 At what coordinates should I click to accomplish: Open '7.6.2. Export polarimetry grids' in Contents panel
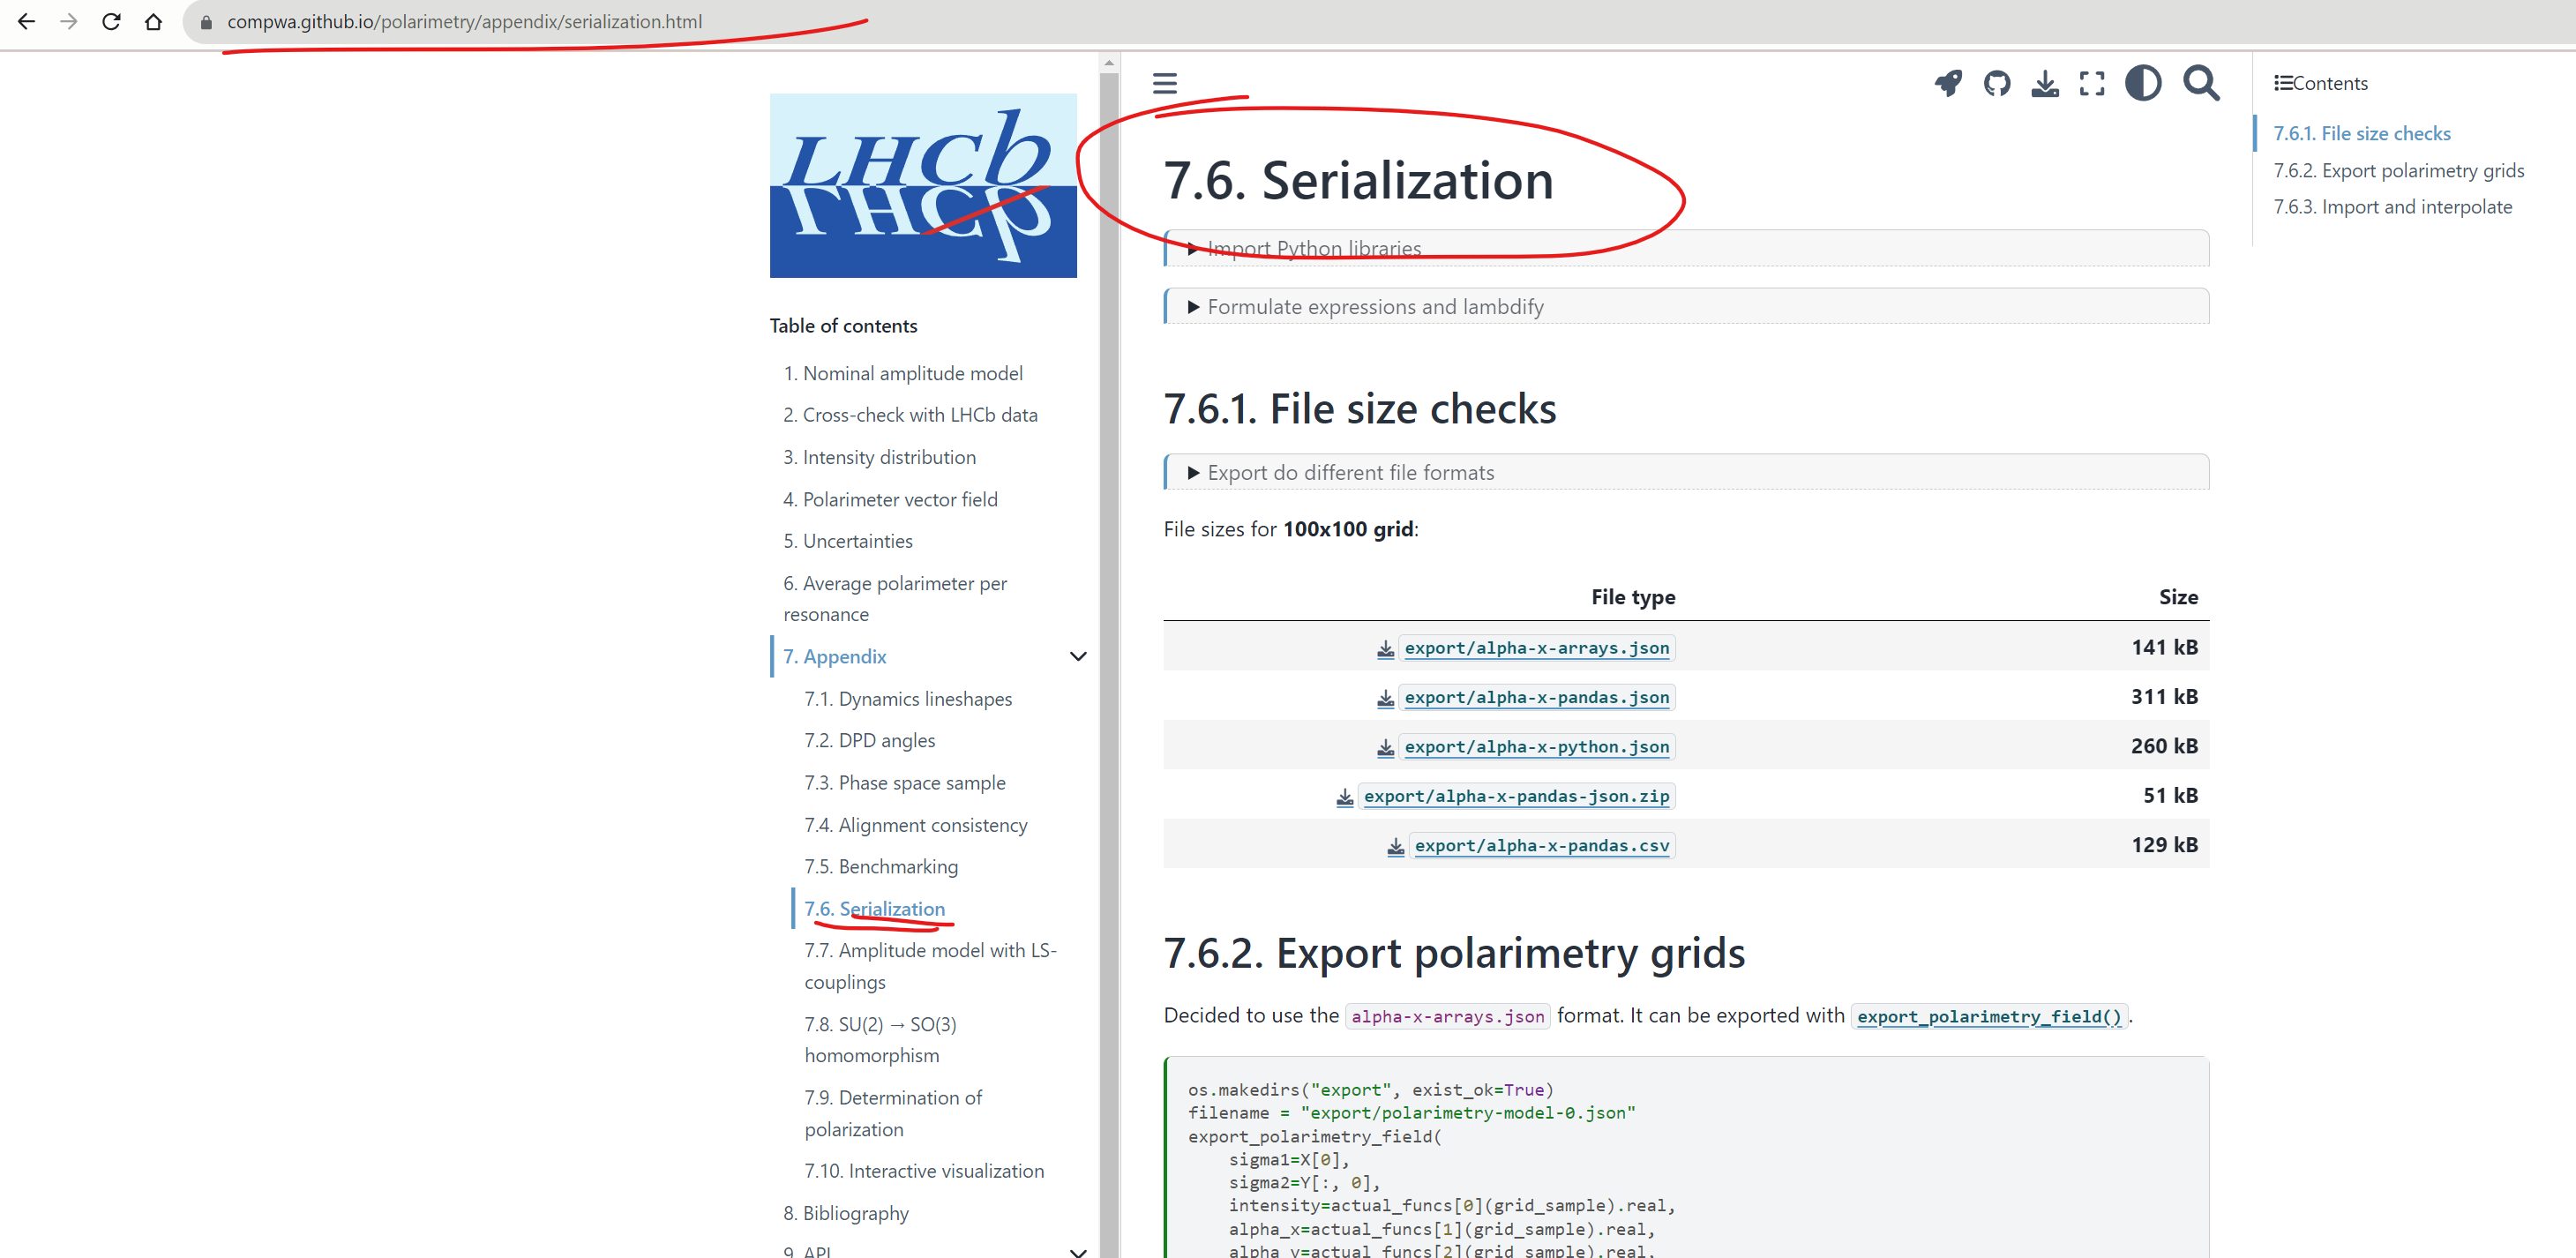tap(2399, 170)
